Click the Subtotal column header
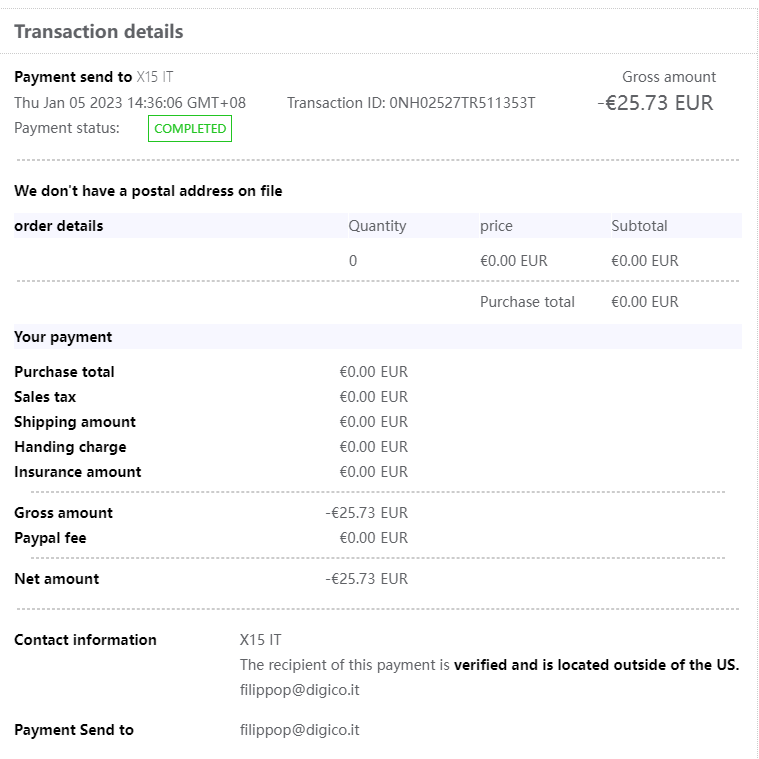Screen dimensions: 759x759 (639, 226)
